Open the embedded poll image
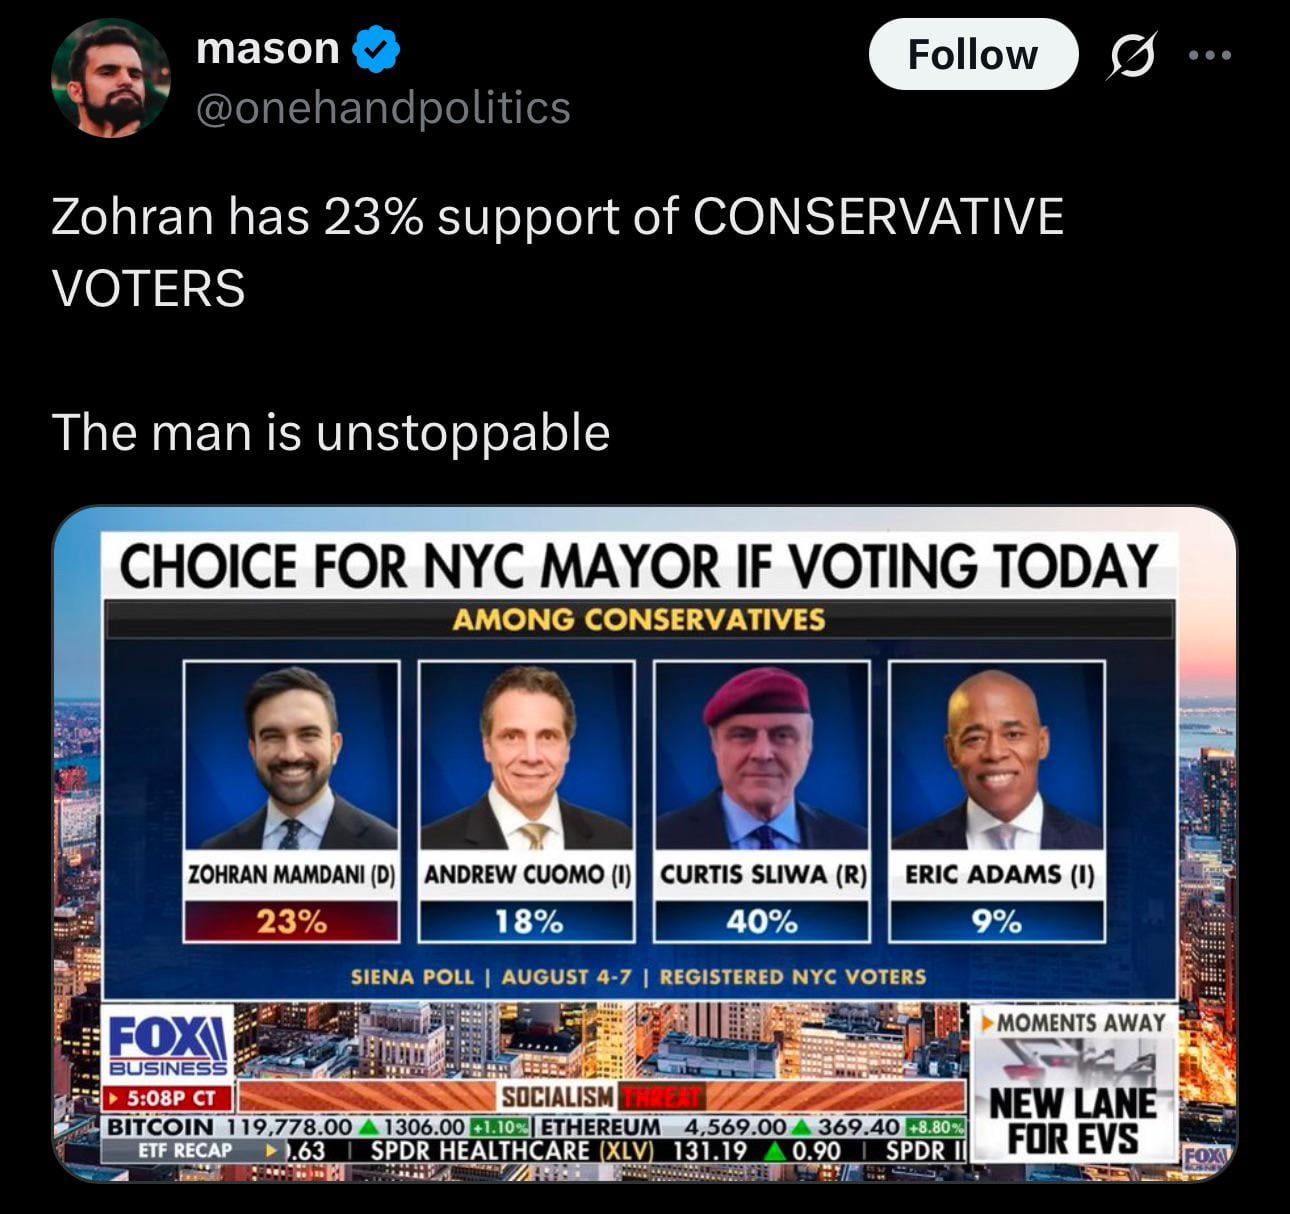The height and width of the screenshot is (1214, 1290). point(645,844)
